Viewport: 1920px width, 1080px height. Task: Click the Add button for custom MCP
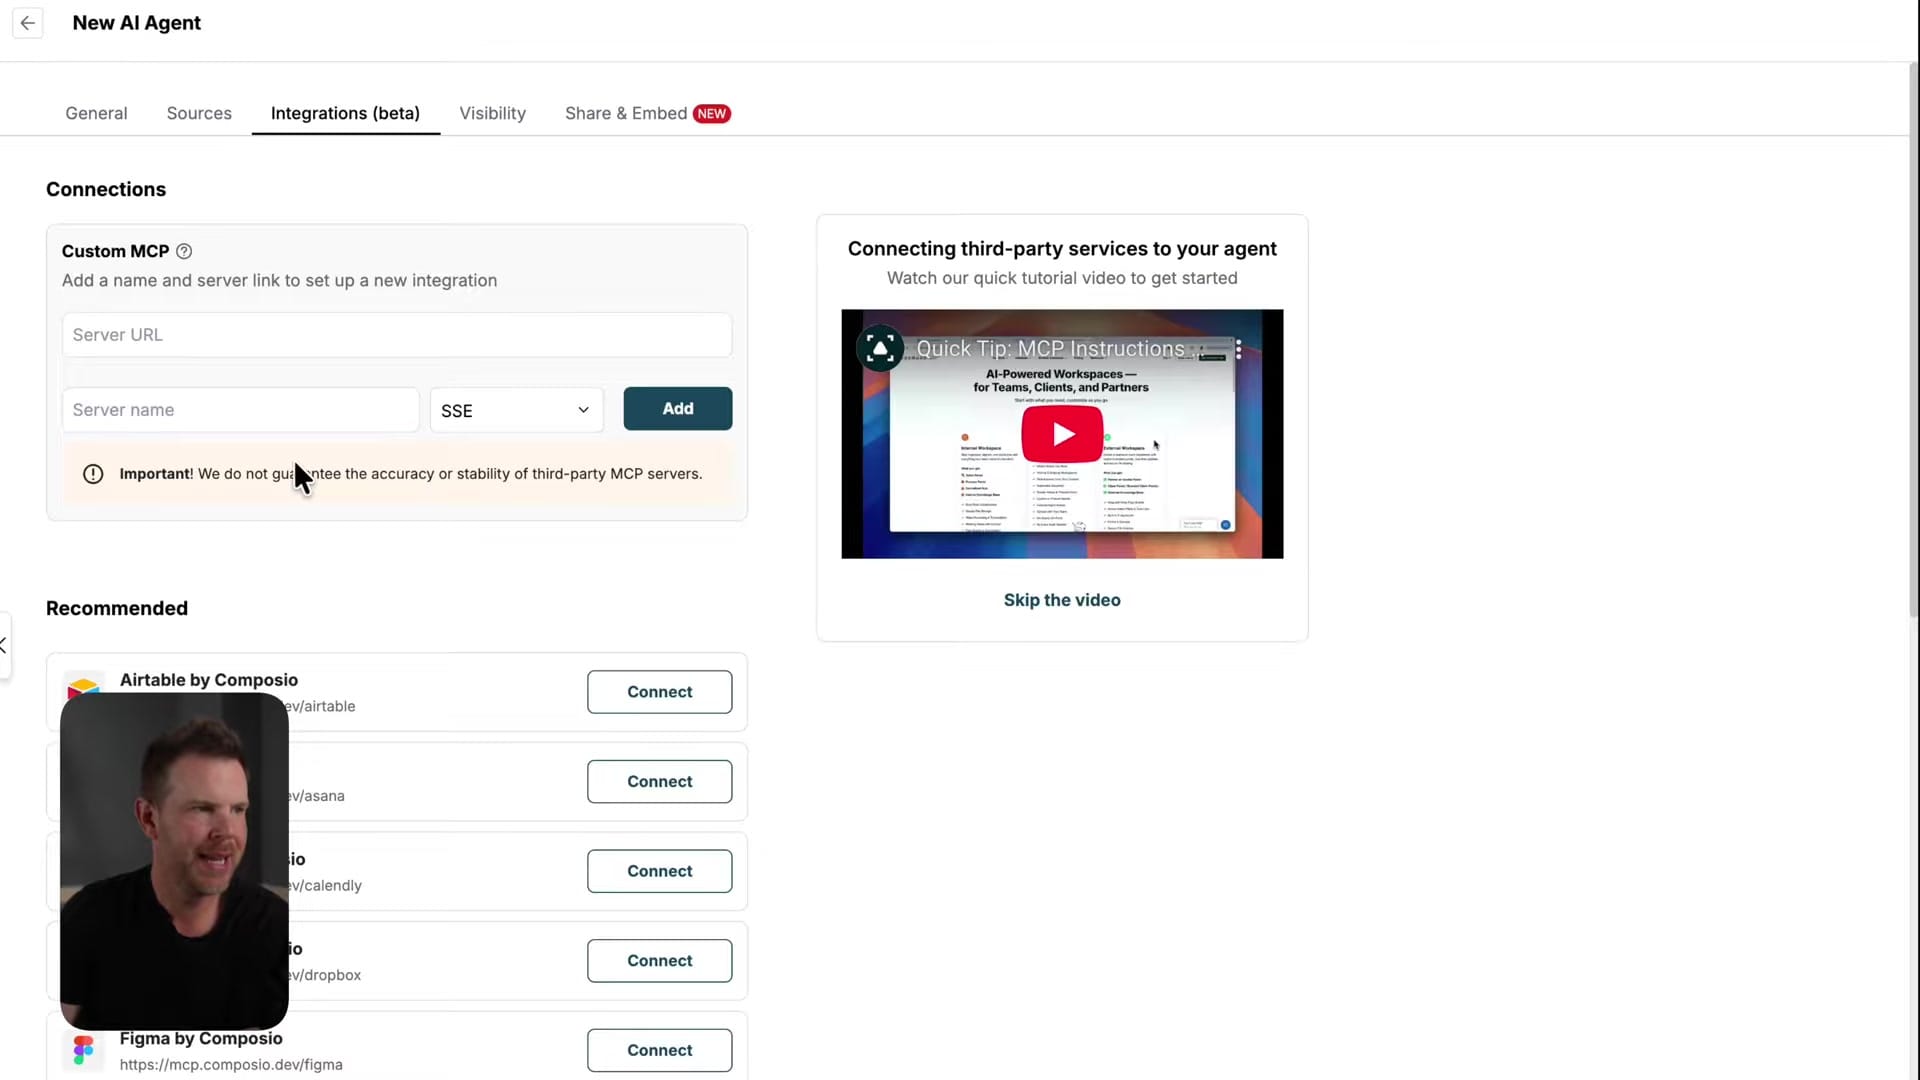pyautogui.click(x=678, y=408)
